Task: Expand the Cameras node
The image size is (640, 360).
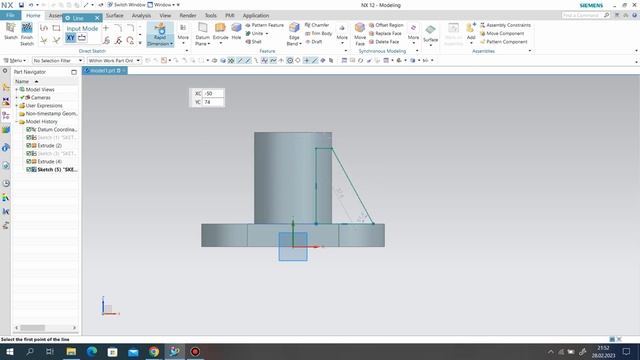Action: (x=17, y=98)
